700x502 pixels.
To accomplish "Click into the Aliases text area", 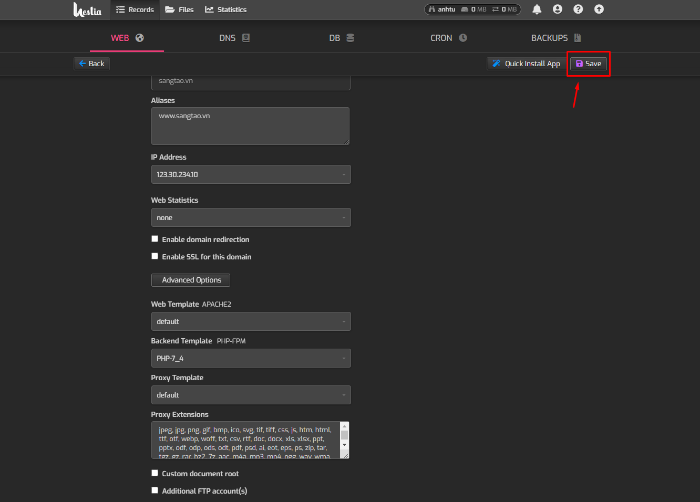I will [x=250, y=126].
